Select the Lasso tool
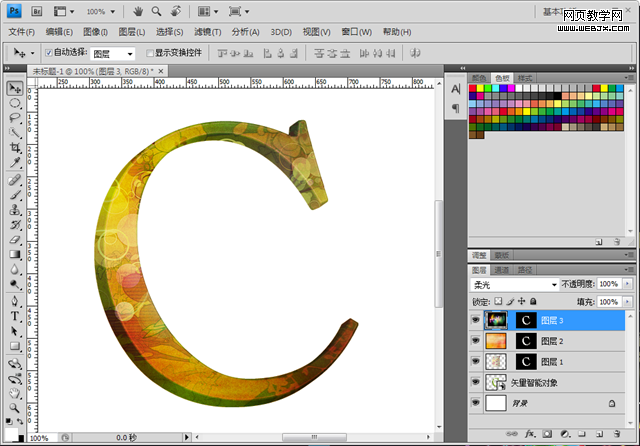 (x=15, y=118)
